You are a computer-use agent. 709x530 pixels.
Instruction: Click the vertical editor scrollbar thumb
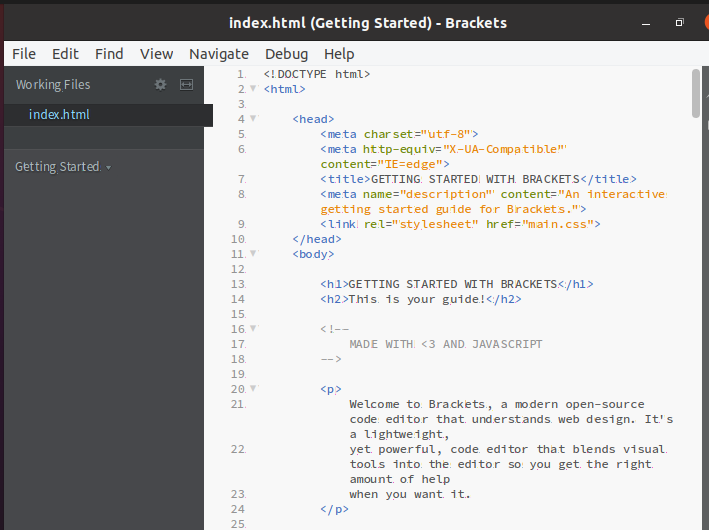696,94
